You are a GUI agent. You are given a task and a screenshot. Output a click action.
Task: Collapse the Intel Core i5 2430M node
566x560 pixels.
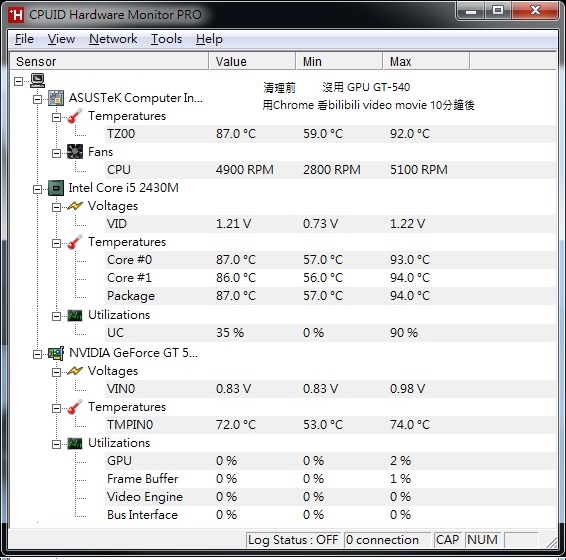(37, 189)
